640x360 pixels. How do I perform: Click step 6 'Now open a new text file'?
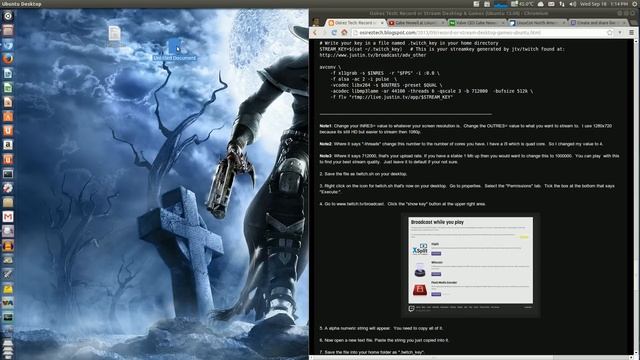384,340
